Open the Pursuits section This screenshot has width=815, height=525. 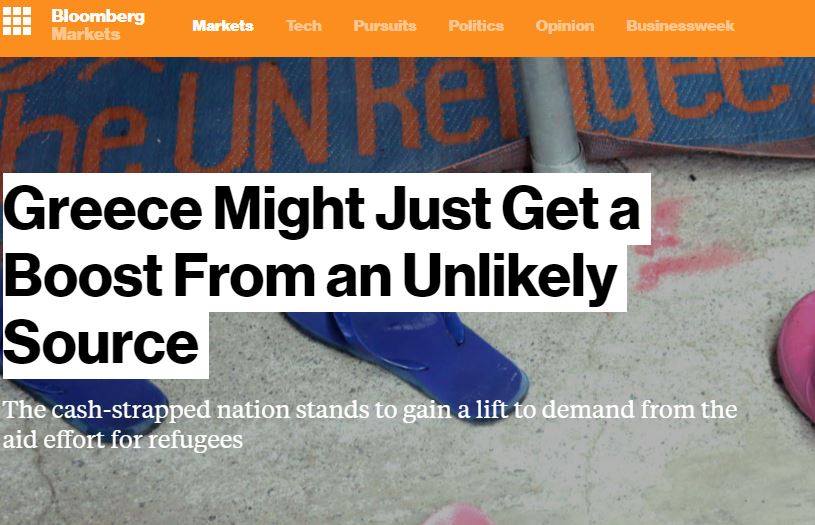pyautogui.click(x=385, y=25)
